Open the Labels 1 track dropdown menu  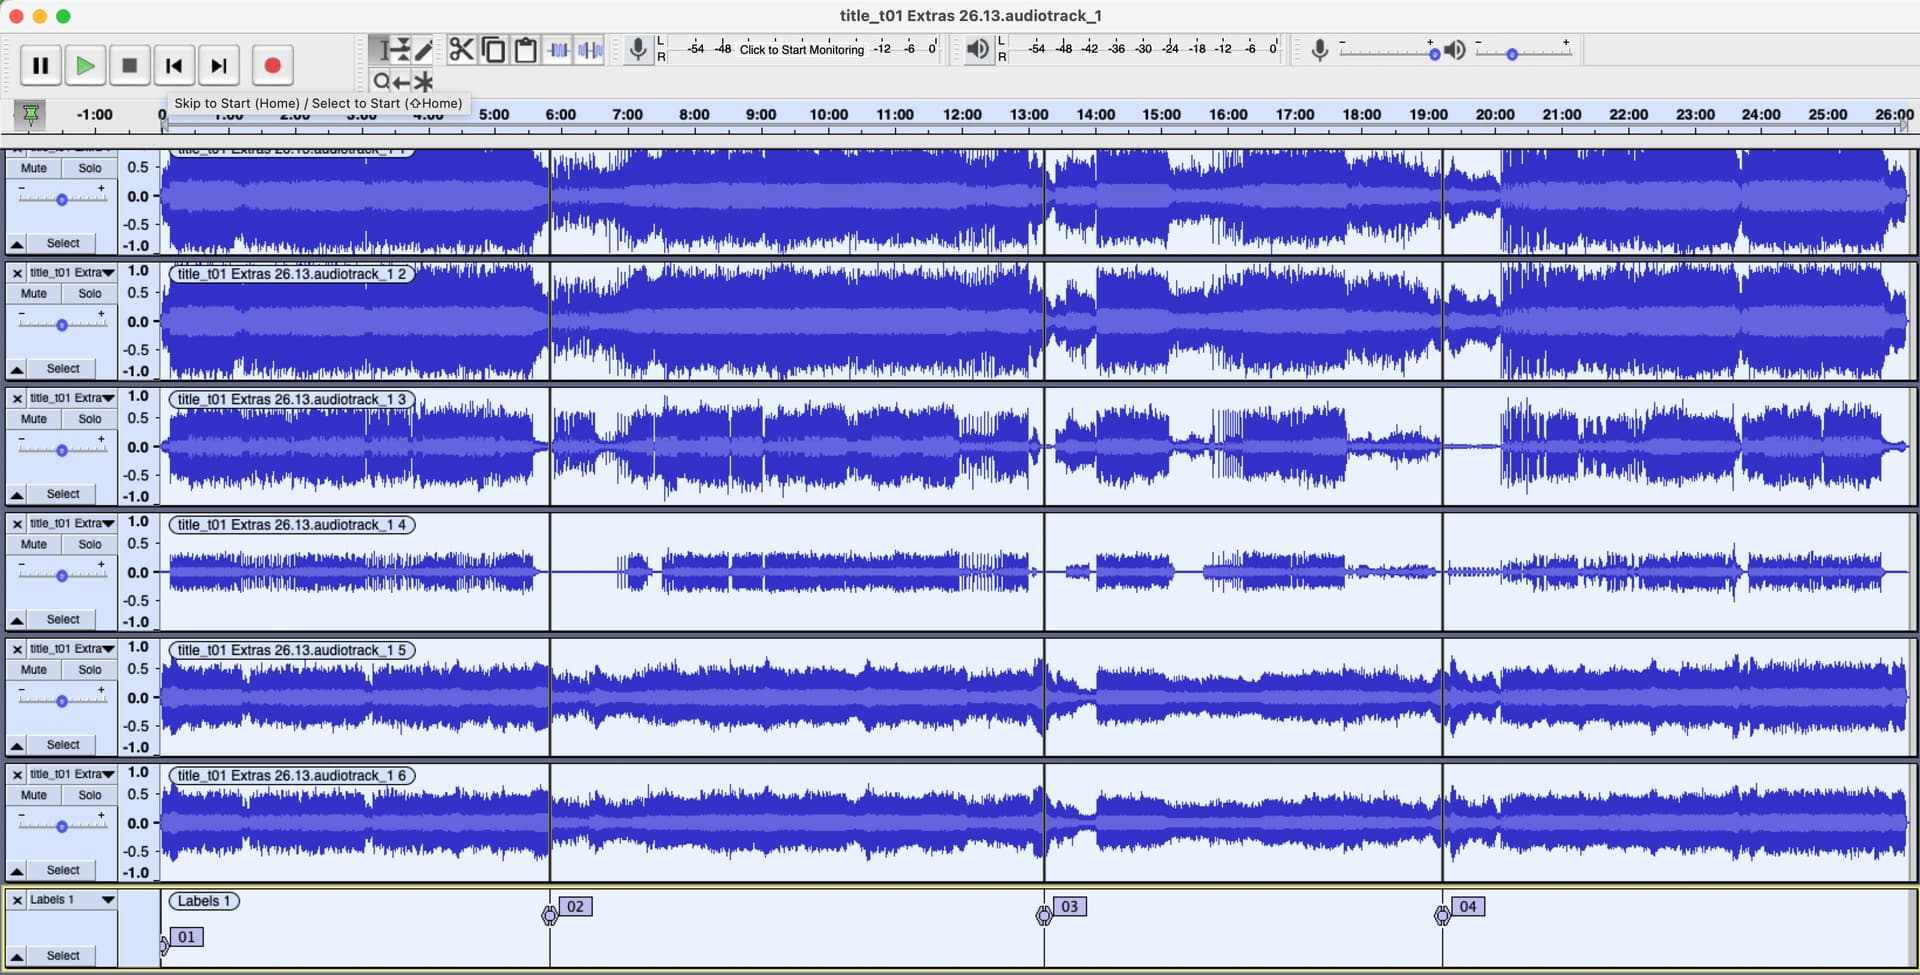coord(107,900)
